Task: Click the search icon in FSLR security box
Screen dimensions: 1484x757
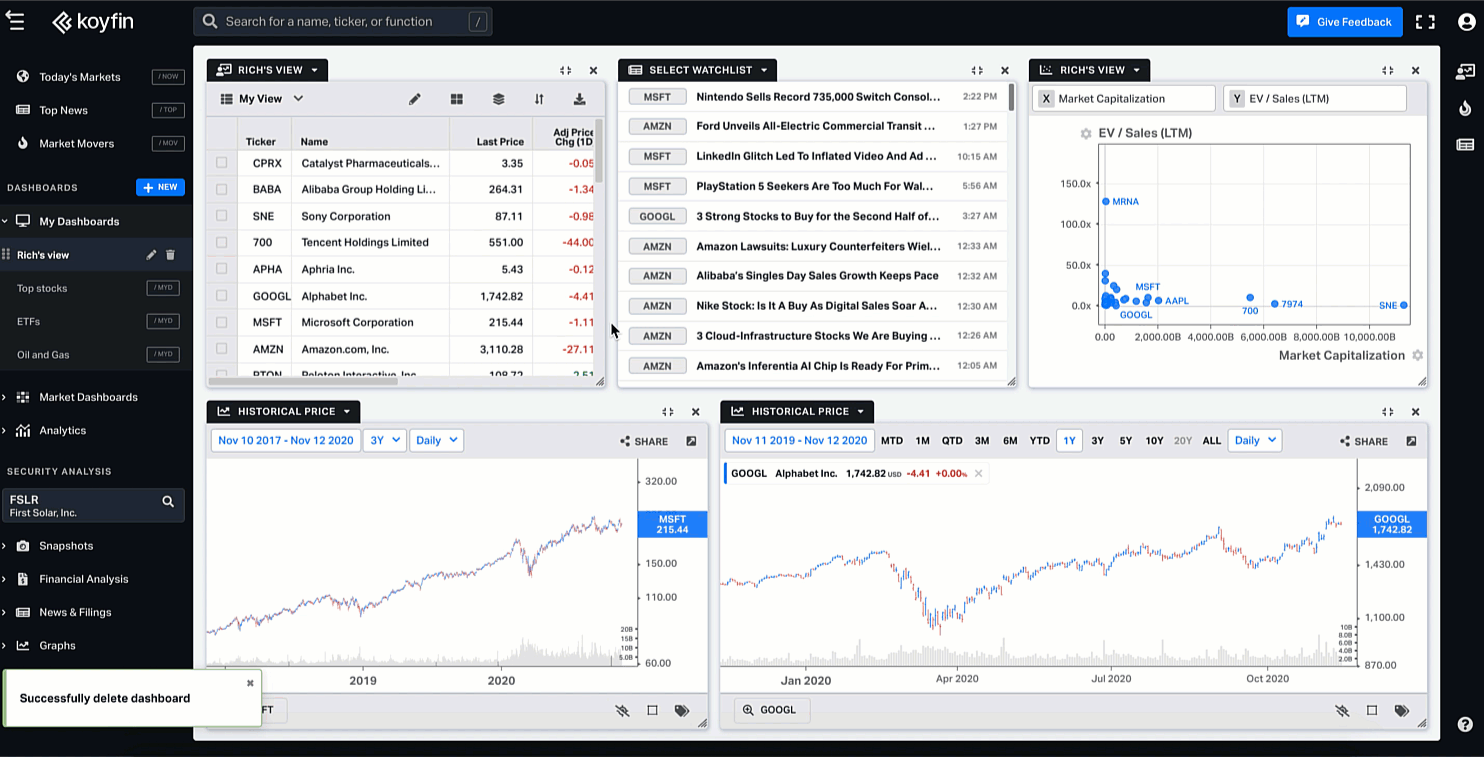Action: 168,502
